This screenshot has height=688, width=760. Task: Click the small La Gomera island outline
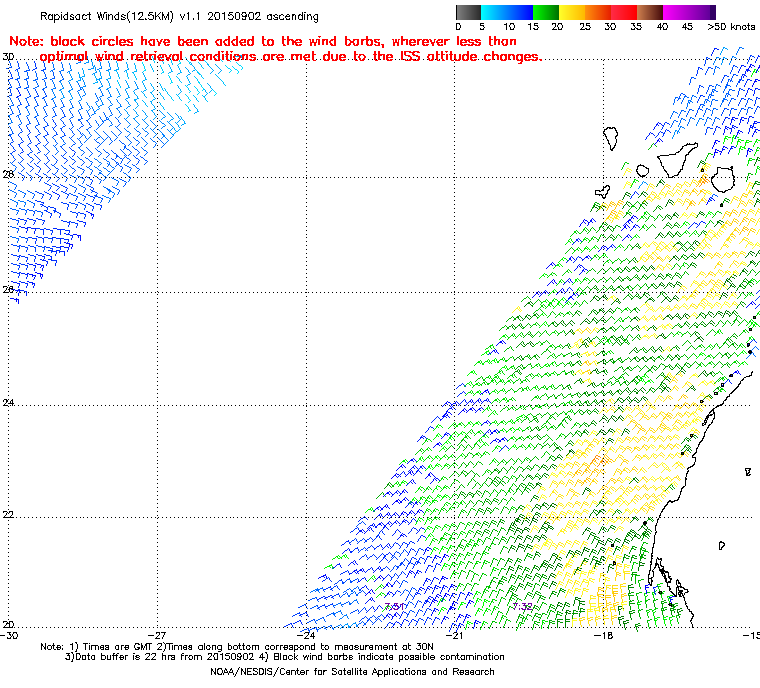[643, 171]
